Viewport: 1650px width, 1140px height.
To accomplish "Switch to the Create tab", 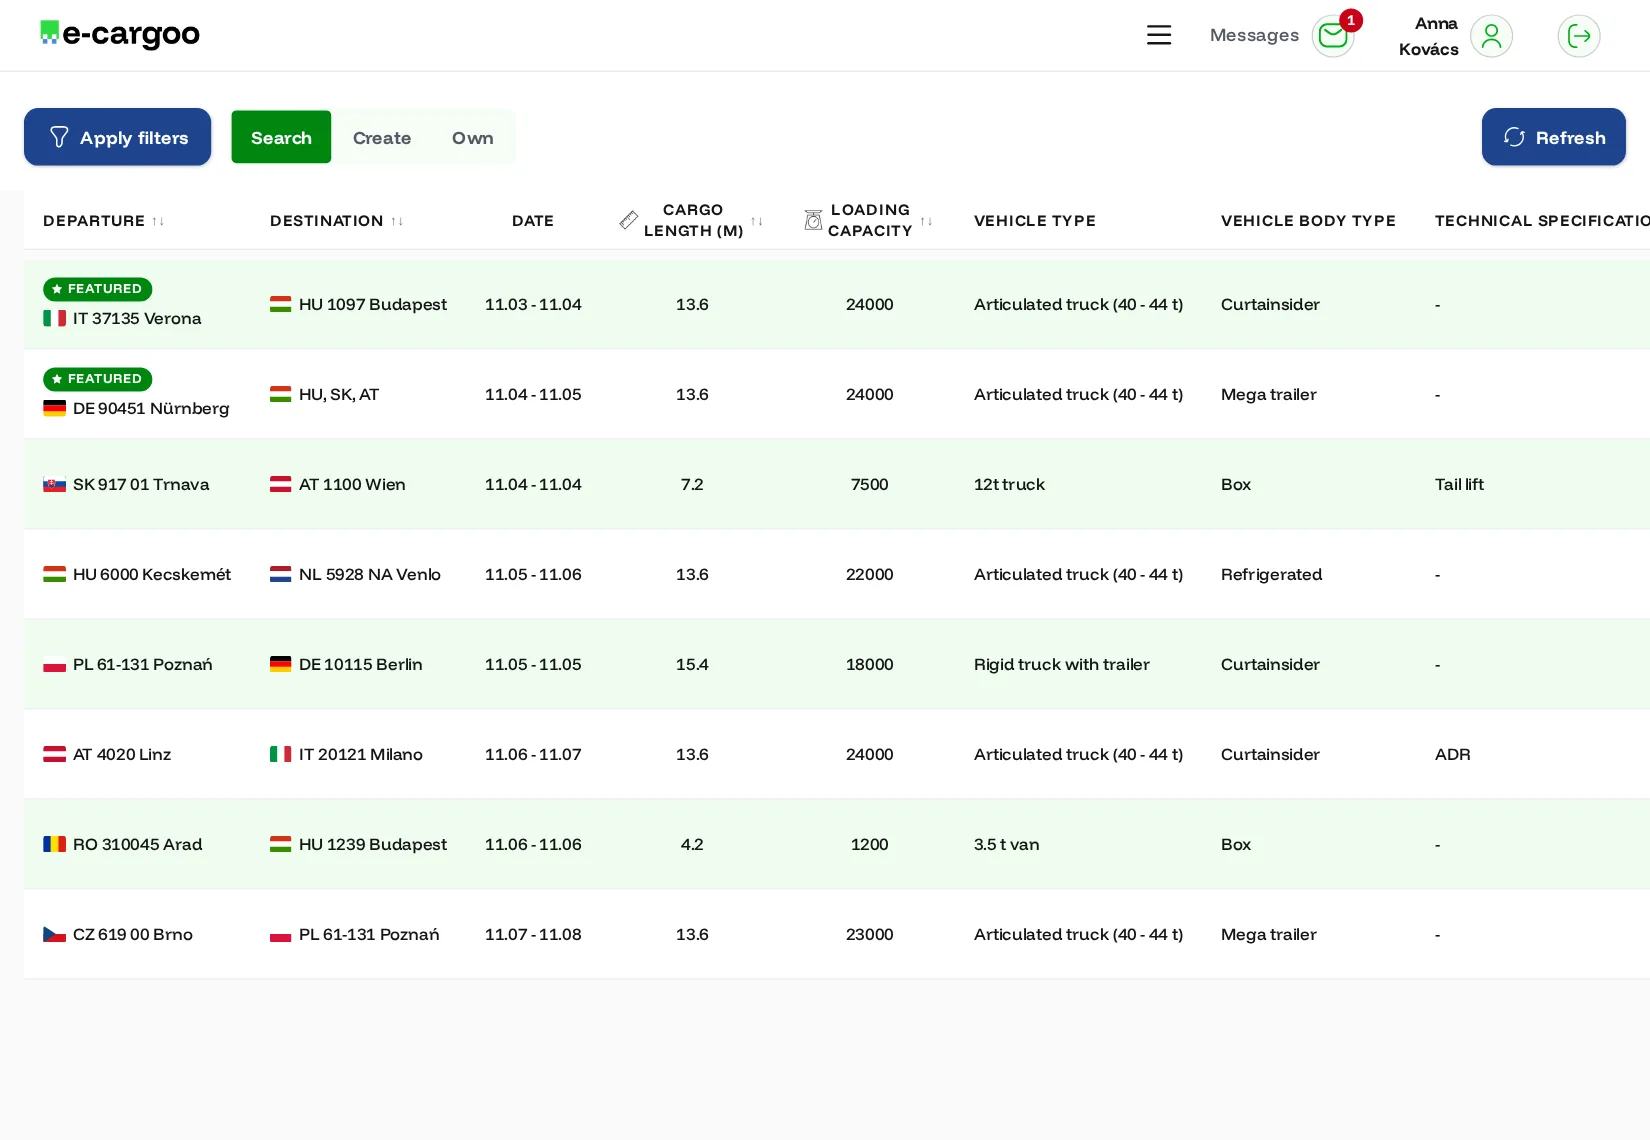I will 382,138.
